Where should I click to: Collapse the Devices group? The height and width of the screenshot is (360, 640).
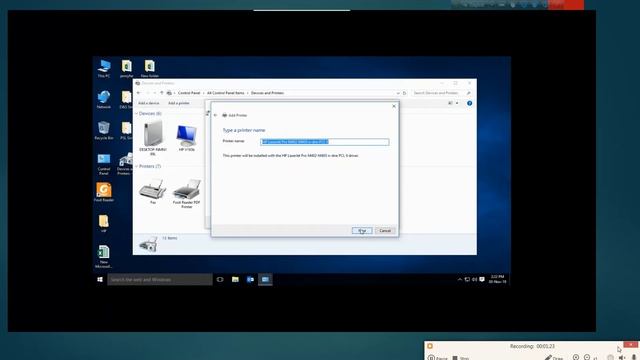tap(136, 113)
